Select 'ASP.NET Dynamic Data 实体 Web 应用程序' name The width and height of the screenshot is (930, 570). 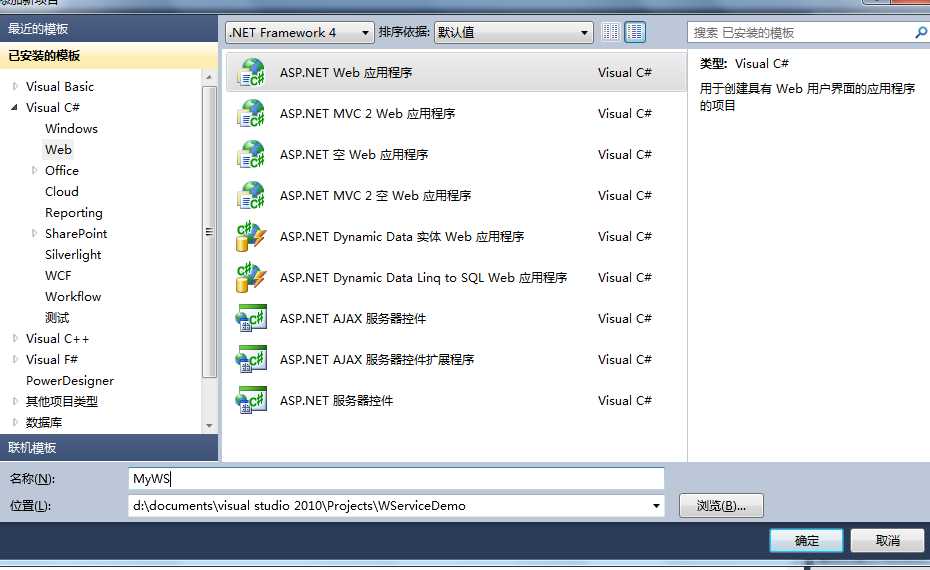(402, 237)
